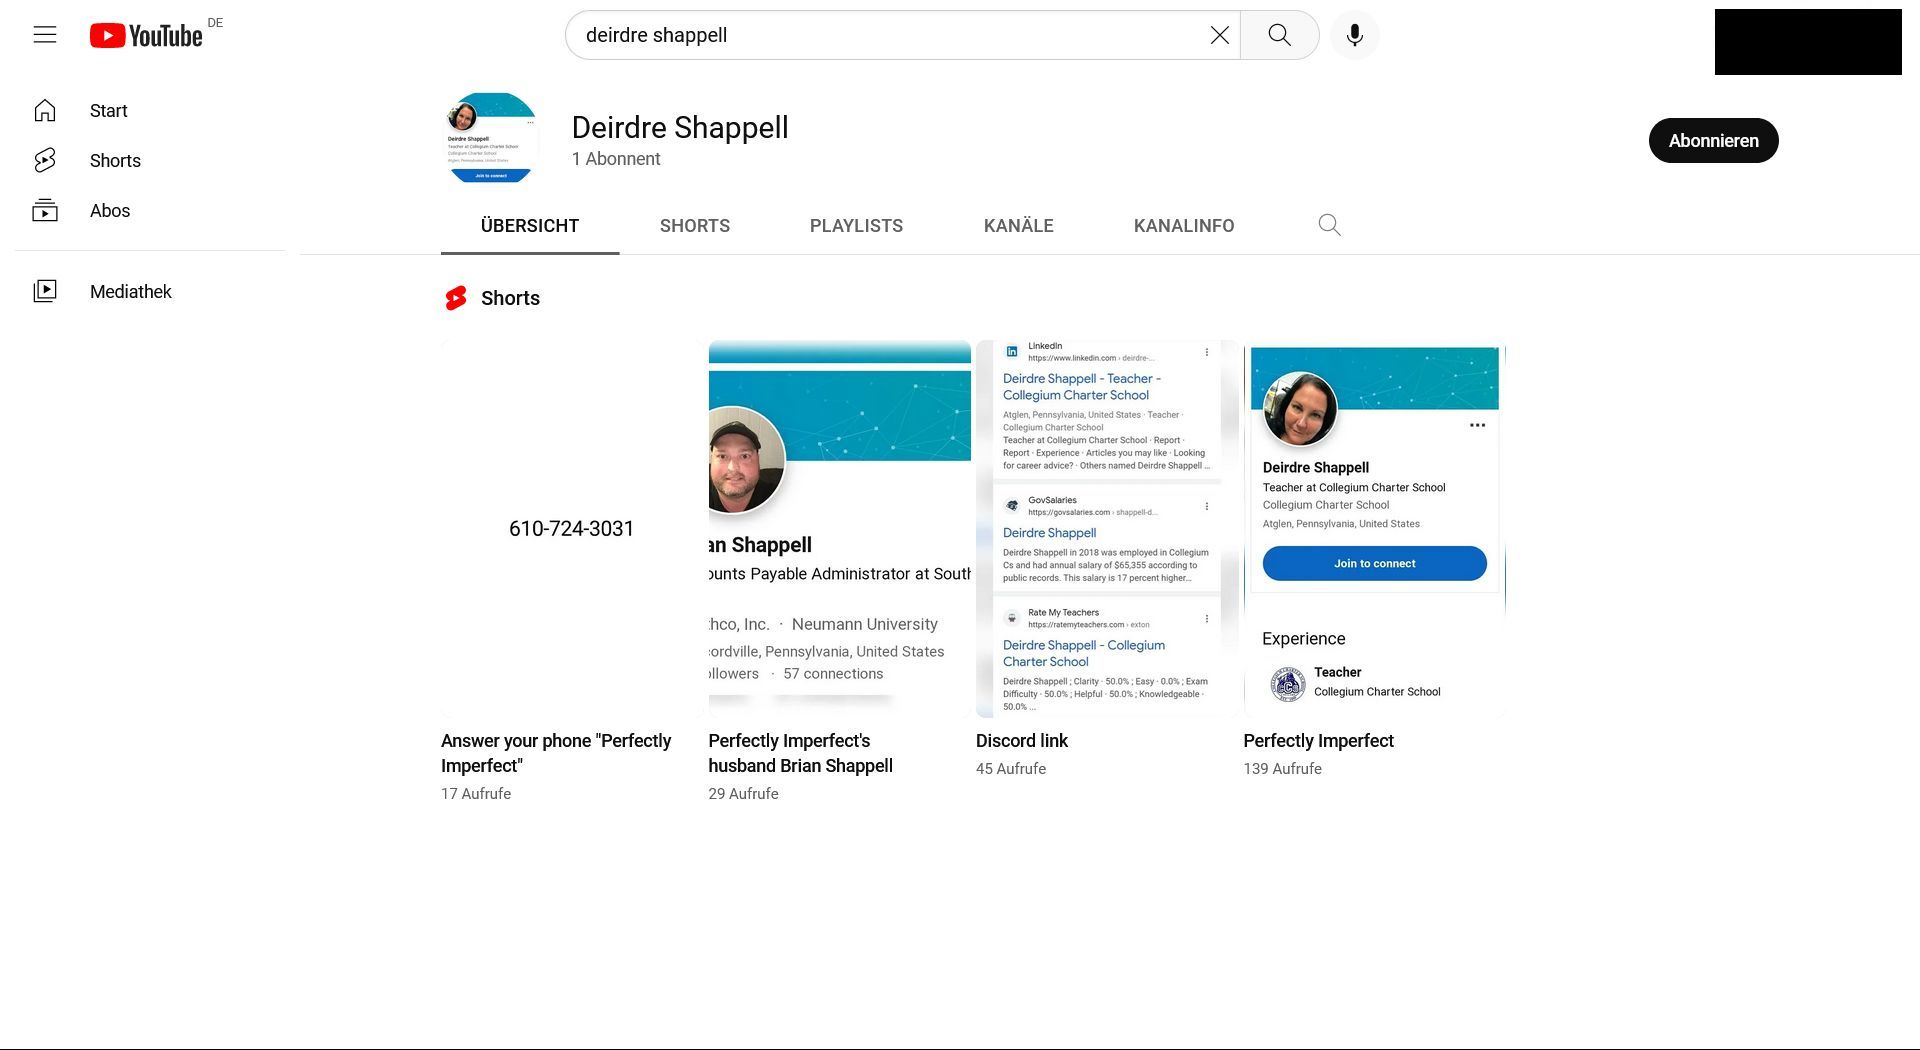
Task: Click the Deirdre Shappell channel name heading
Action: [x=680, y=128]
